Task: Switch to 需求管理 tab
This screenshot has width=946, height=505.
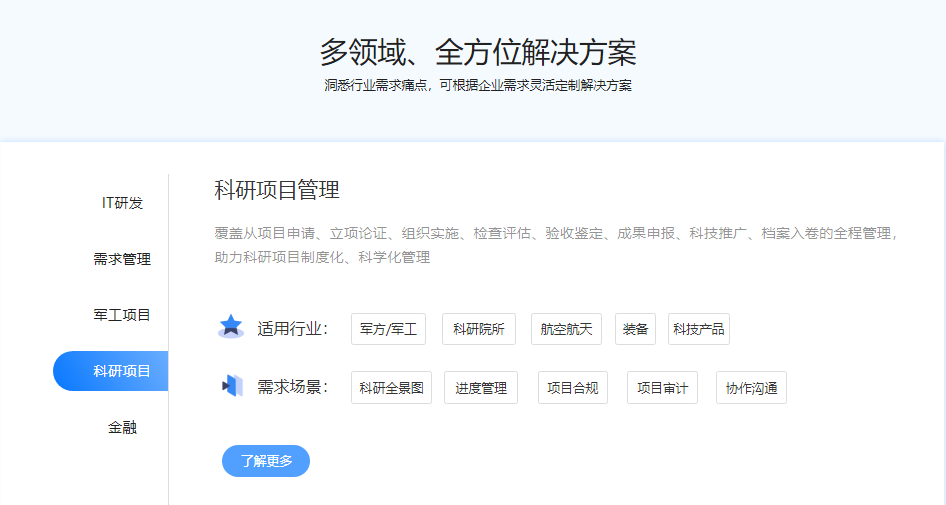Action: [122, 259]
